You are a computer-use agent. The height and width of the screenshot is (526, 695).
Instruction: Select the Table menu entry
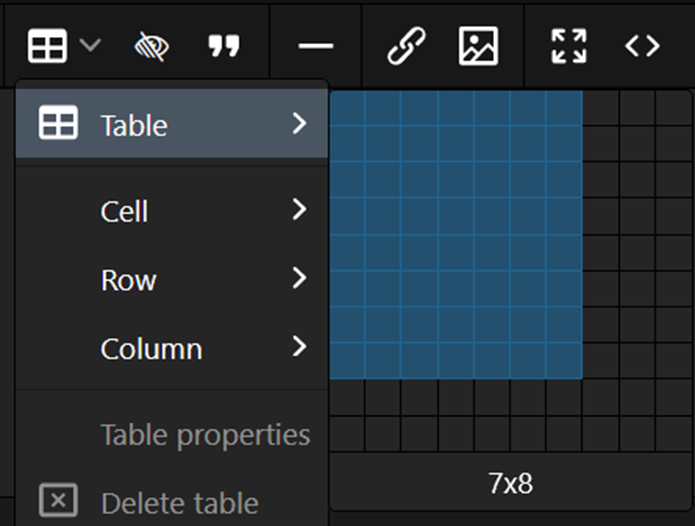pos(172,123)
